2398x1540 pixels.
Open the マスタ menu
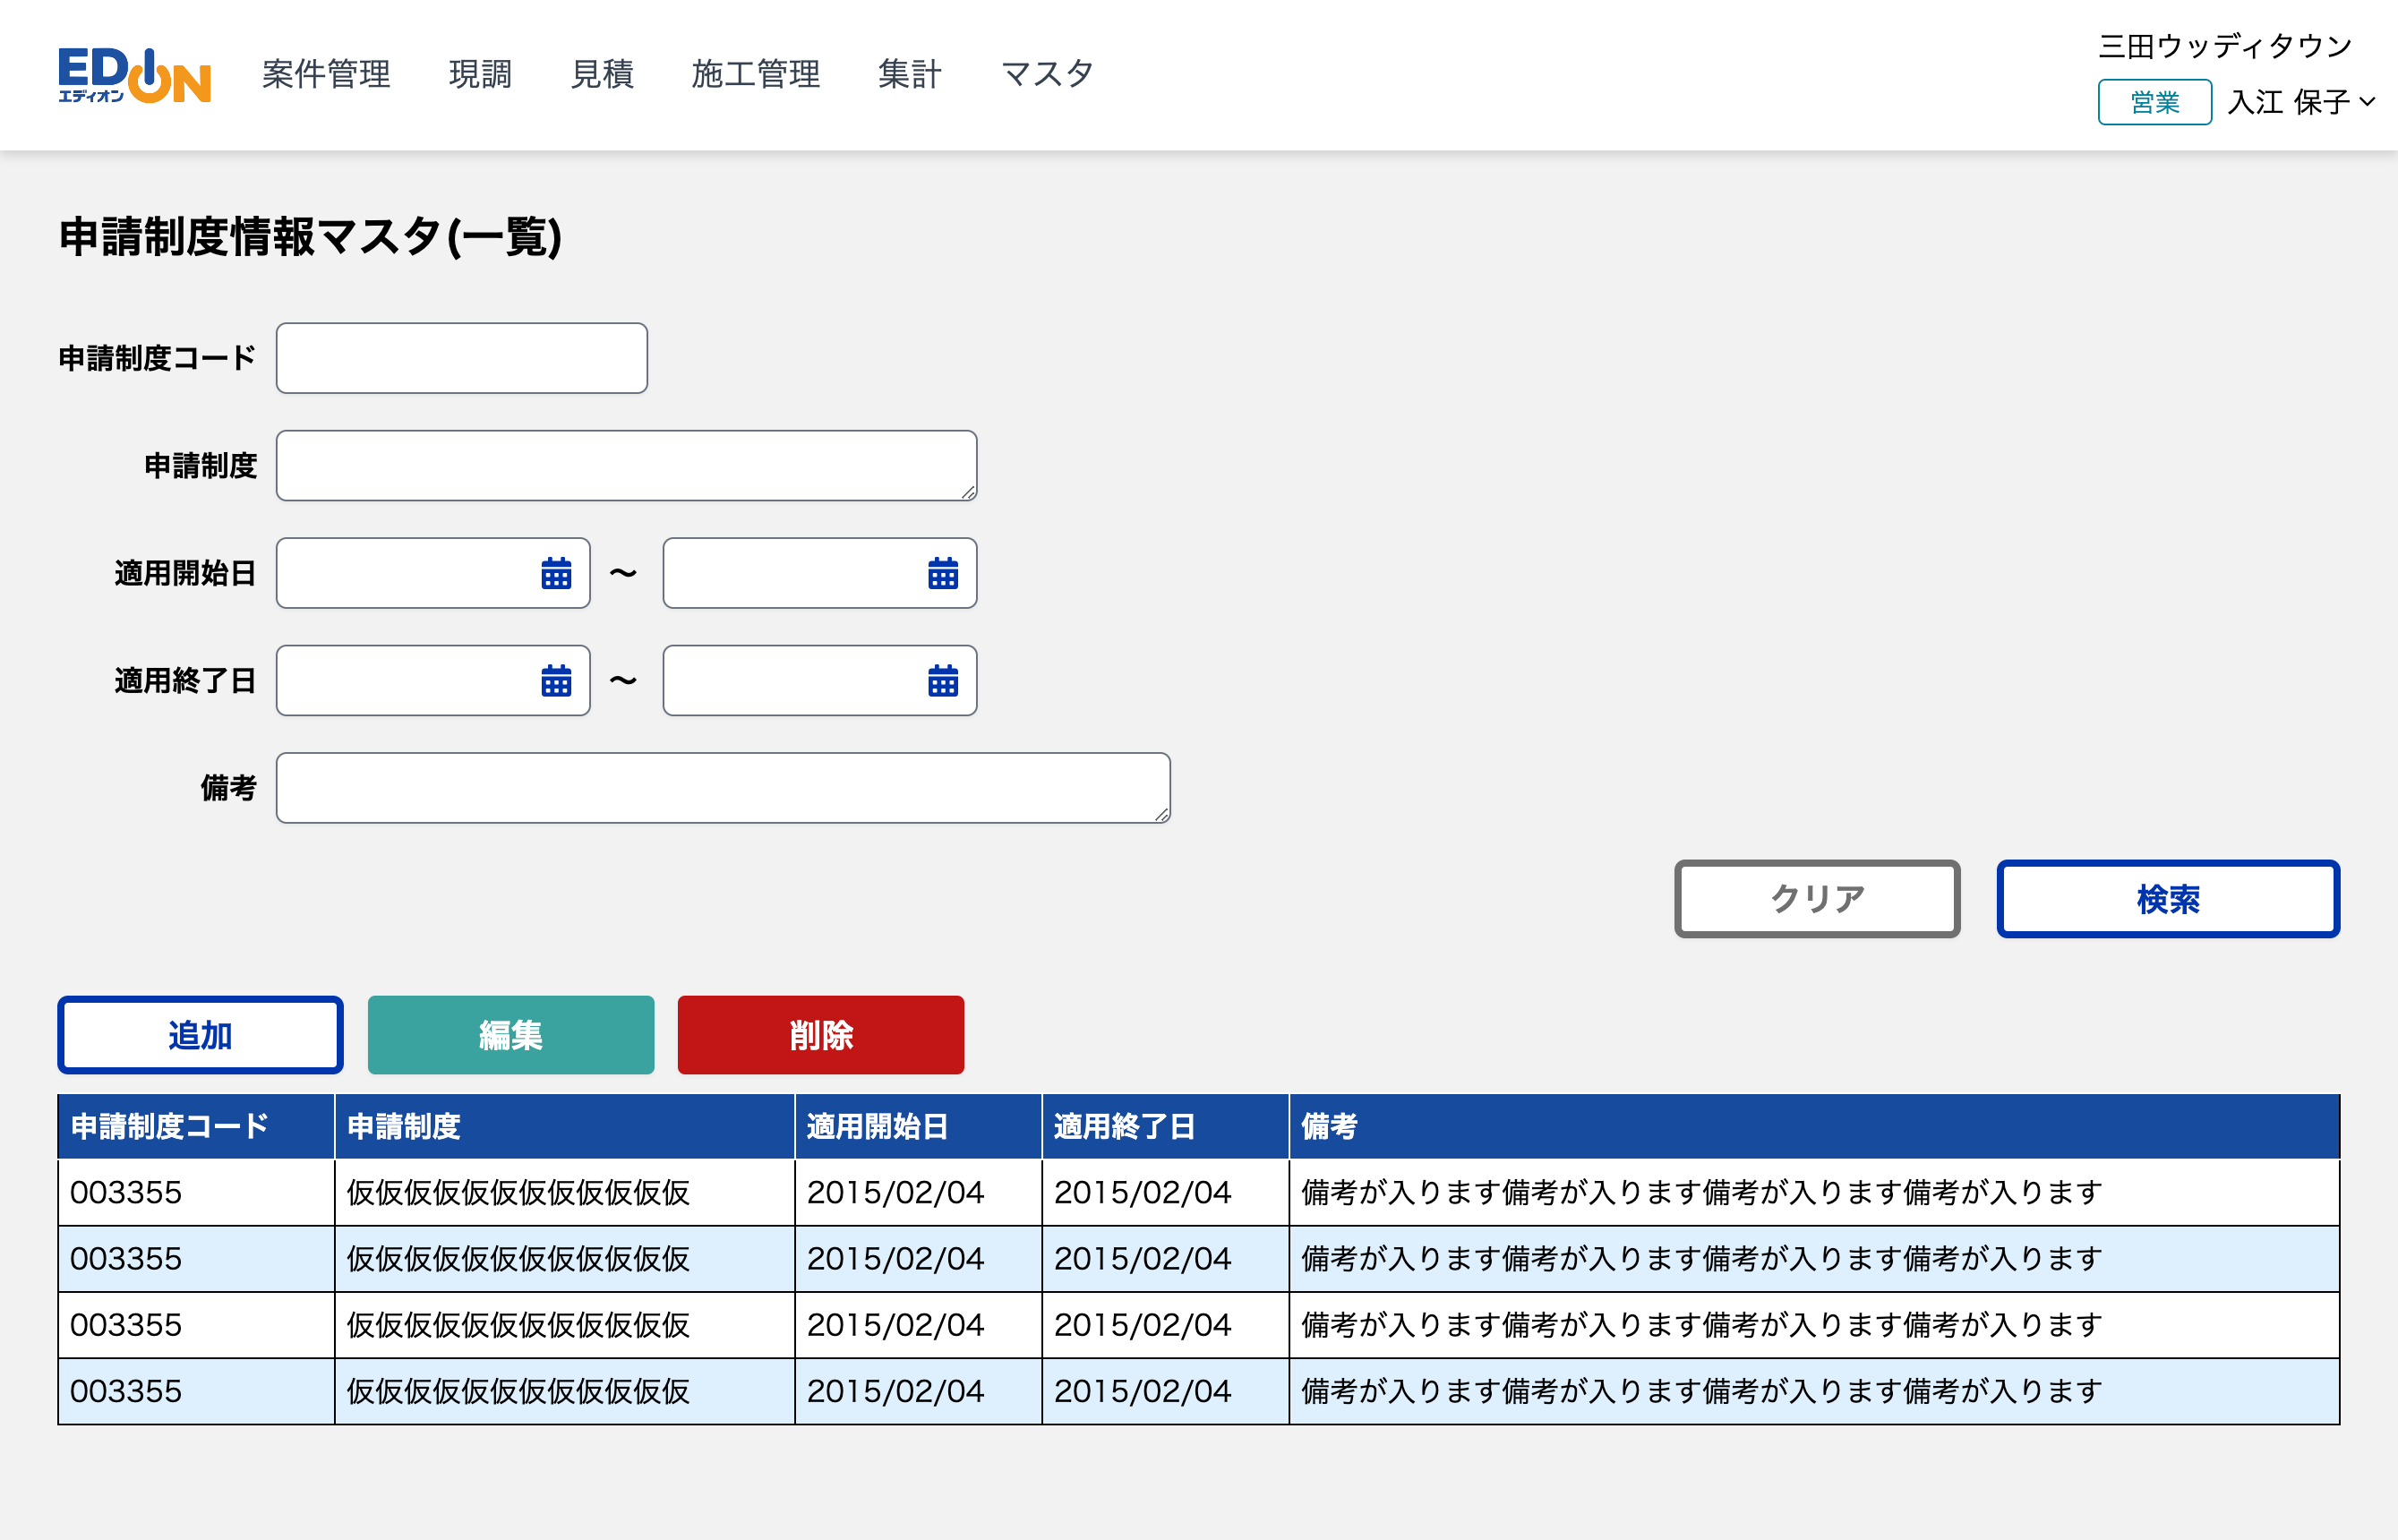pos(1047,74)
